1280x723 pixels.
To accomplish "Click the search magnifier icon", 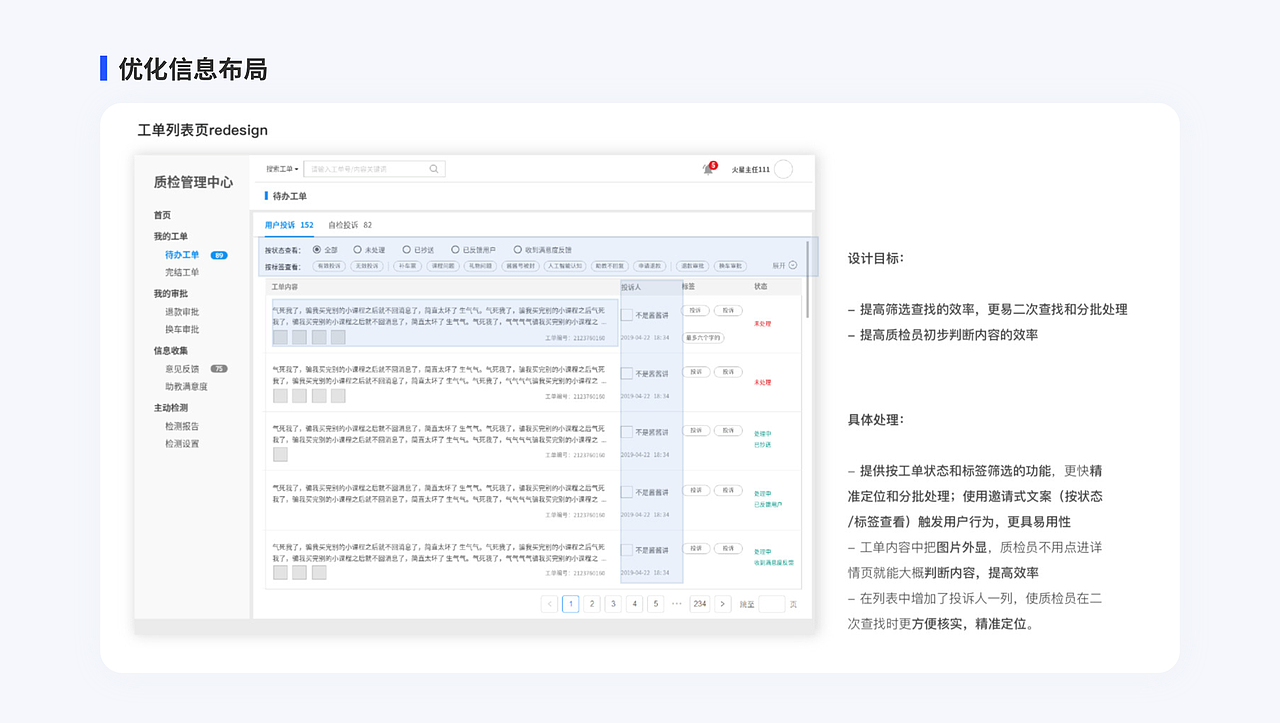I will click(433, 168).
